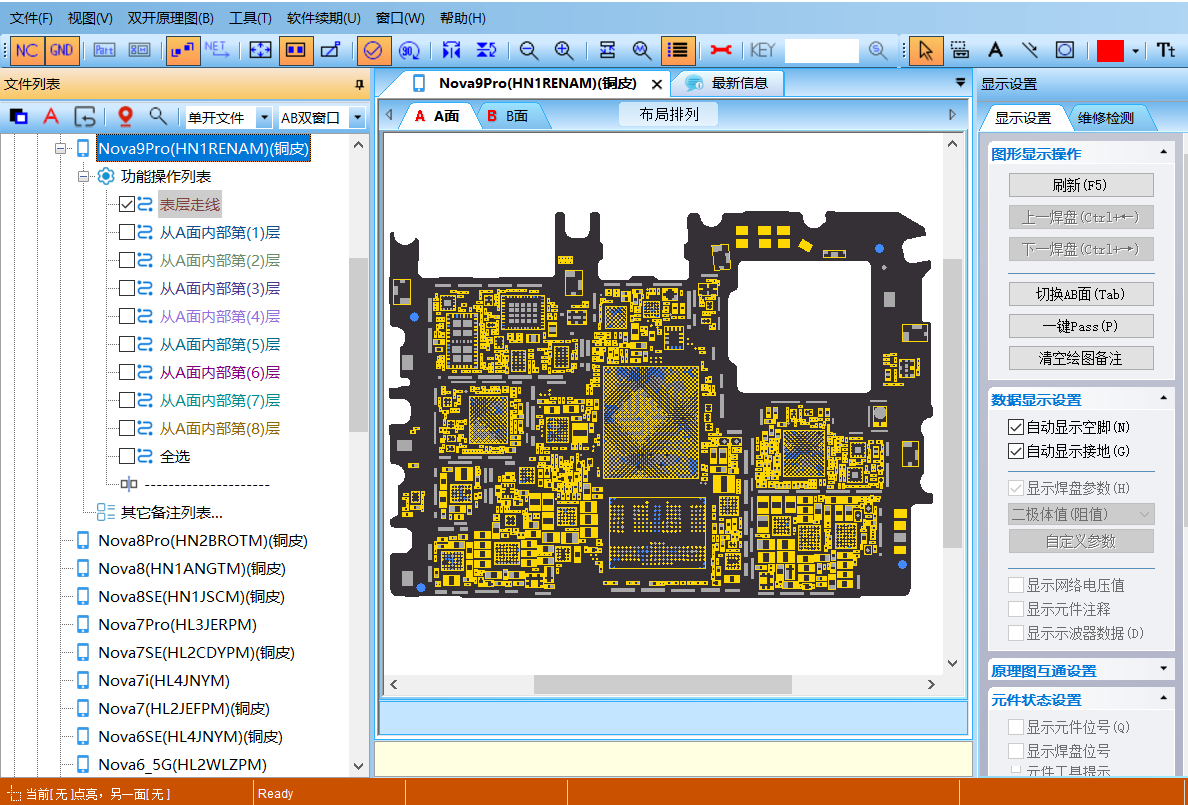
Task: Open the 单开文件 dropdown
Action: [262, 117]
